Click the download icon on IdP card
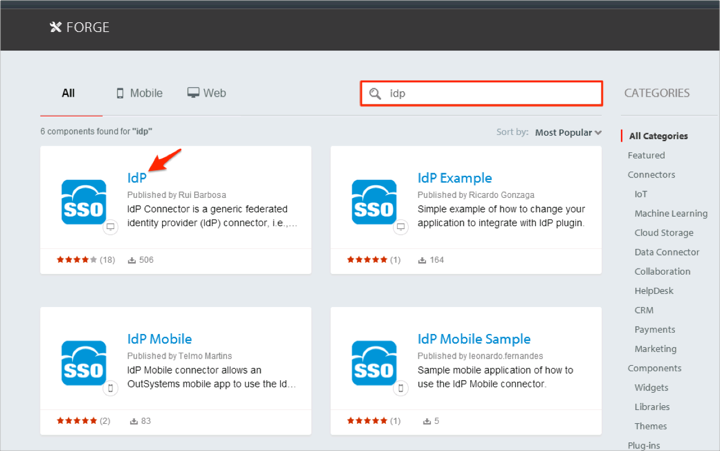The height and width of the screenshot is (451, 720). (133, 260)
